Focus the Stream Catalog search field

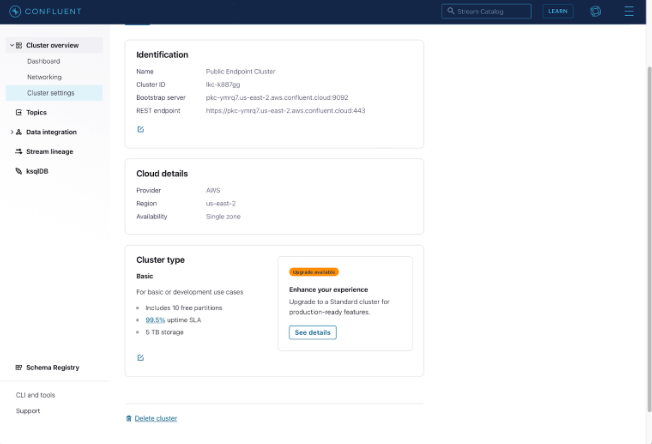click(486, 11)
